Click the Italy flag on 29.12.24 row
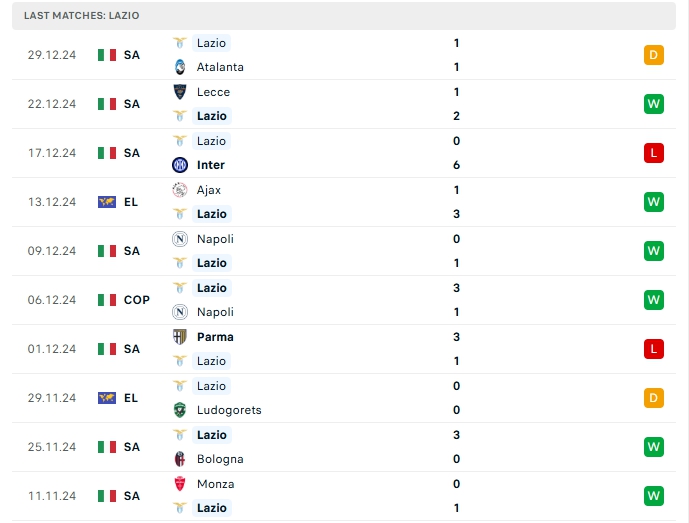 point(107,55)
